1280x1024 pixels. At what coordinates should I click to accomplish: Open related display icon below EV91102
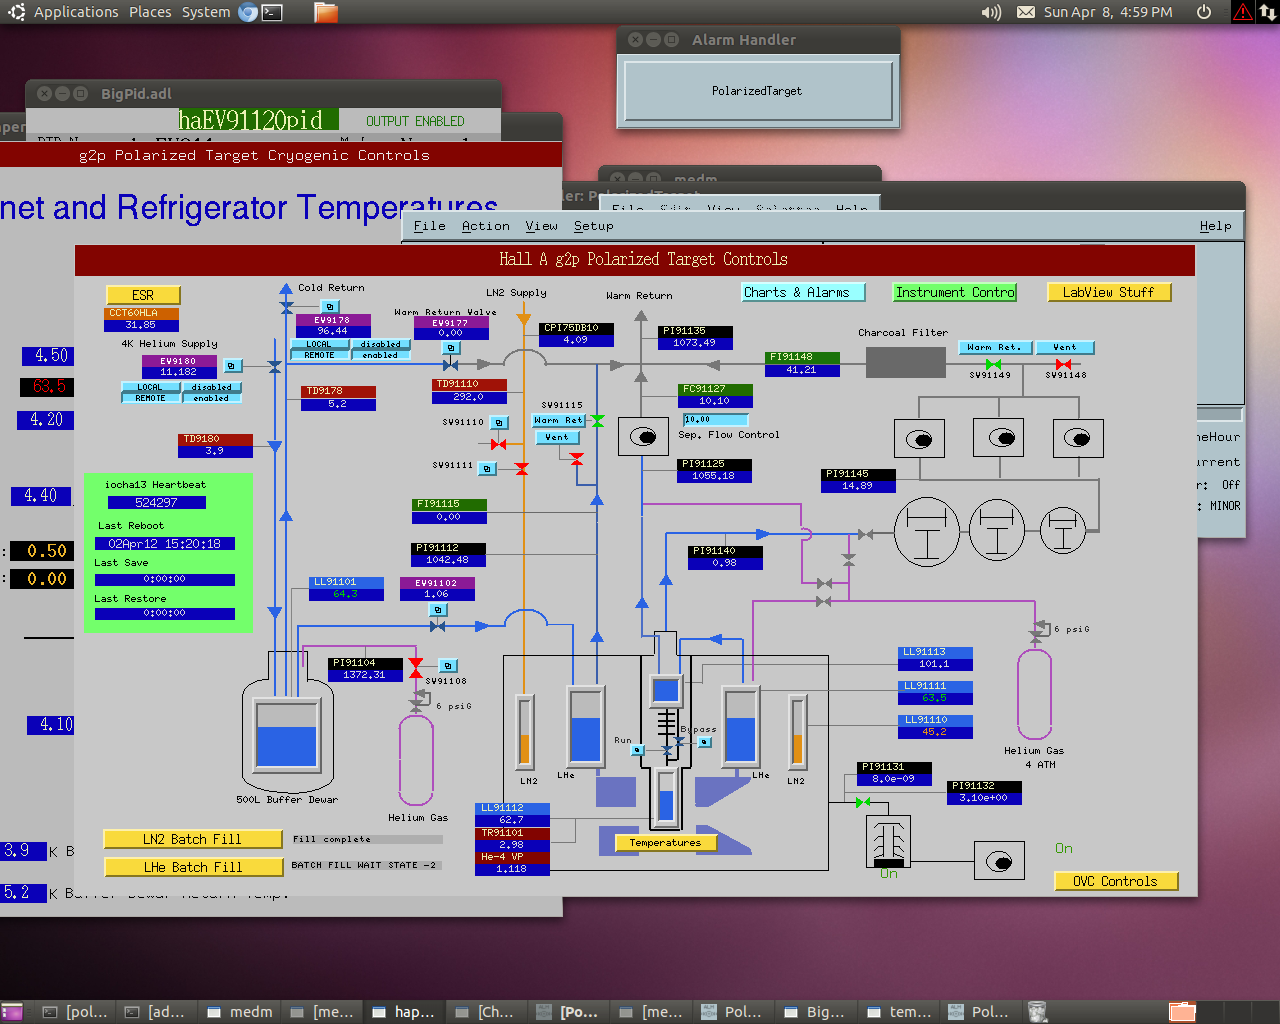pyautogui.click(x=437, y=609)
